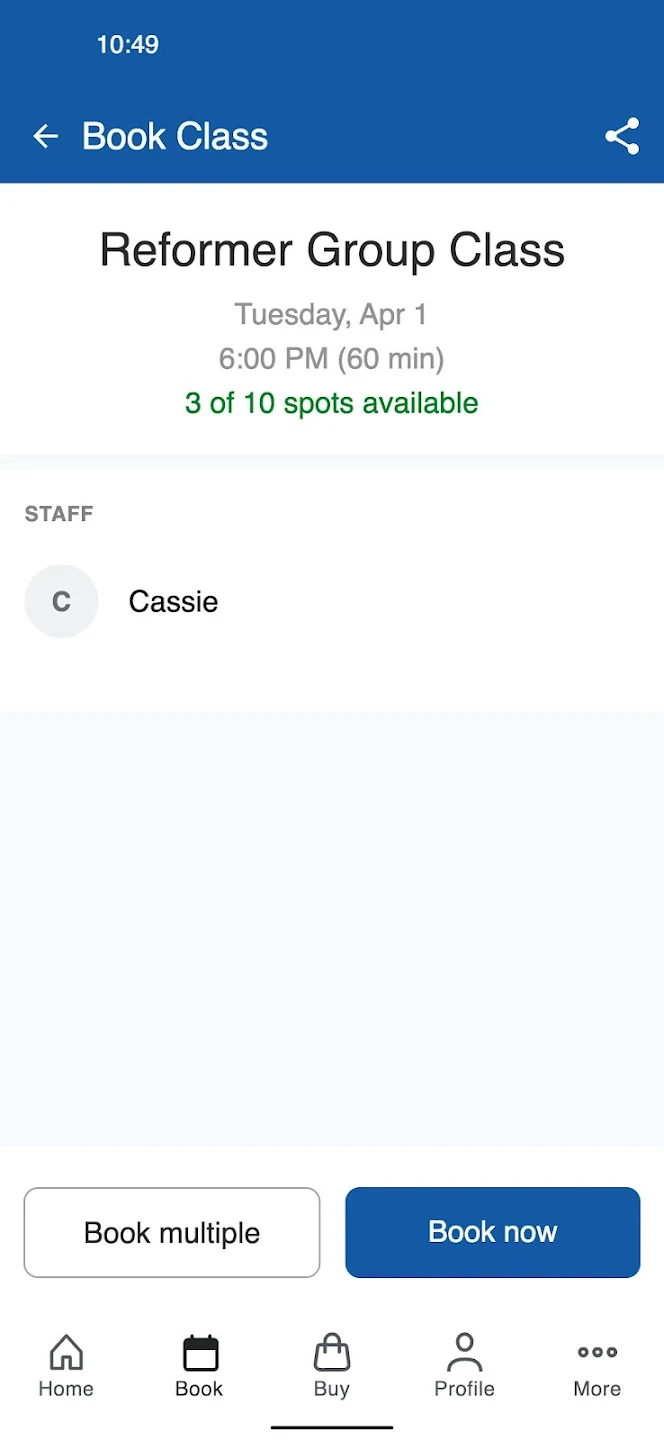Tap the 6:00 PM (60 min) time
This screenshot has width=664, height=1440.
point(332,358)
